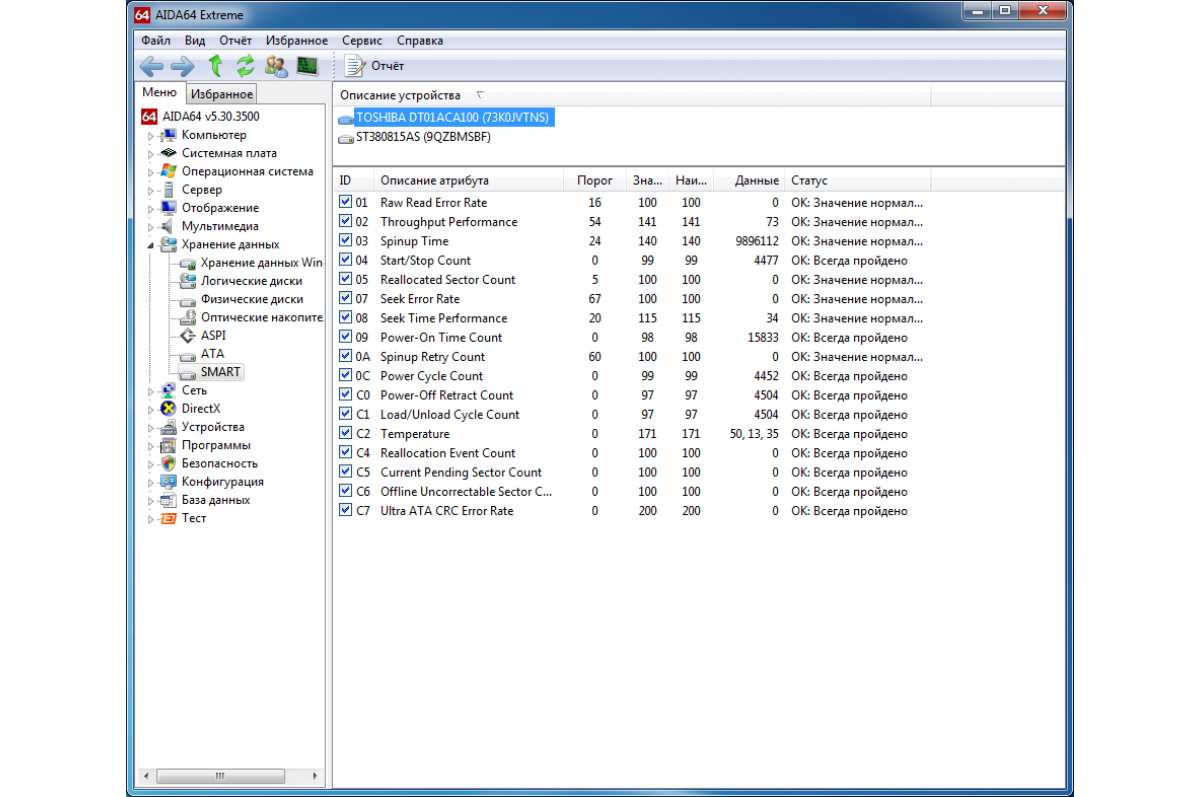Screen dimensions: 1200x797
Task: Open the Справка menu
Action: [x=420, y=41]
